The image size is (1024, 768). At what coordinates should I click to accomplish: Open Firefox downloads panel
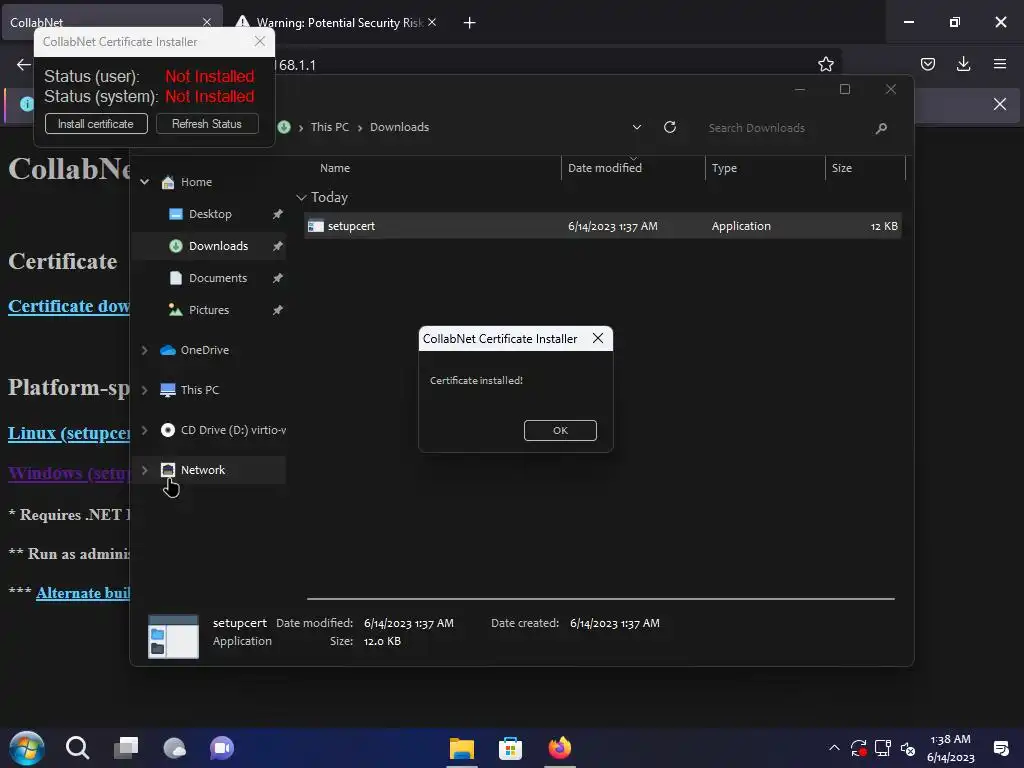[963, 64]
